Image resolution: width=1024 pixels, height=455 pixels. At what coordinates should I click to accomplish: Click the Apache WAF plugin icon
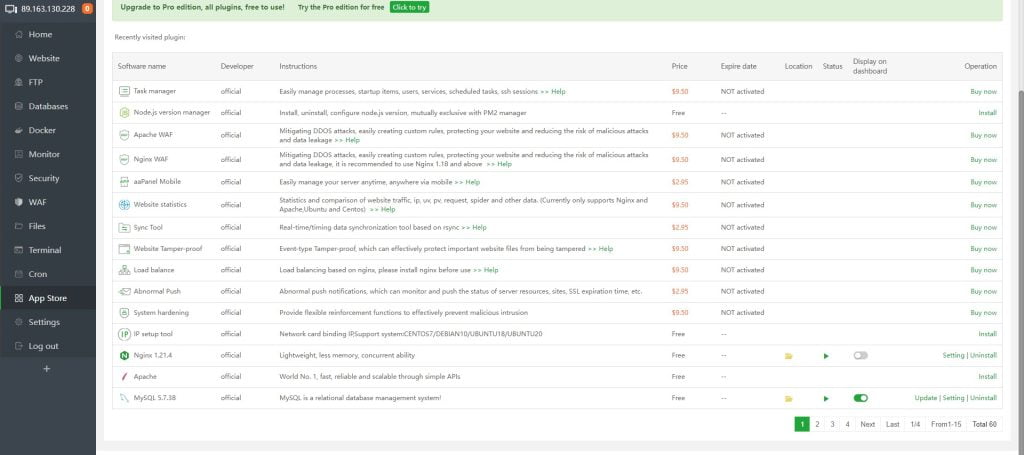[x=124, y=135]
